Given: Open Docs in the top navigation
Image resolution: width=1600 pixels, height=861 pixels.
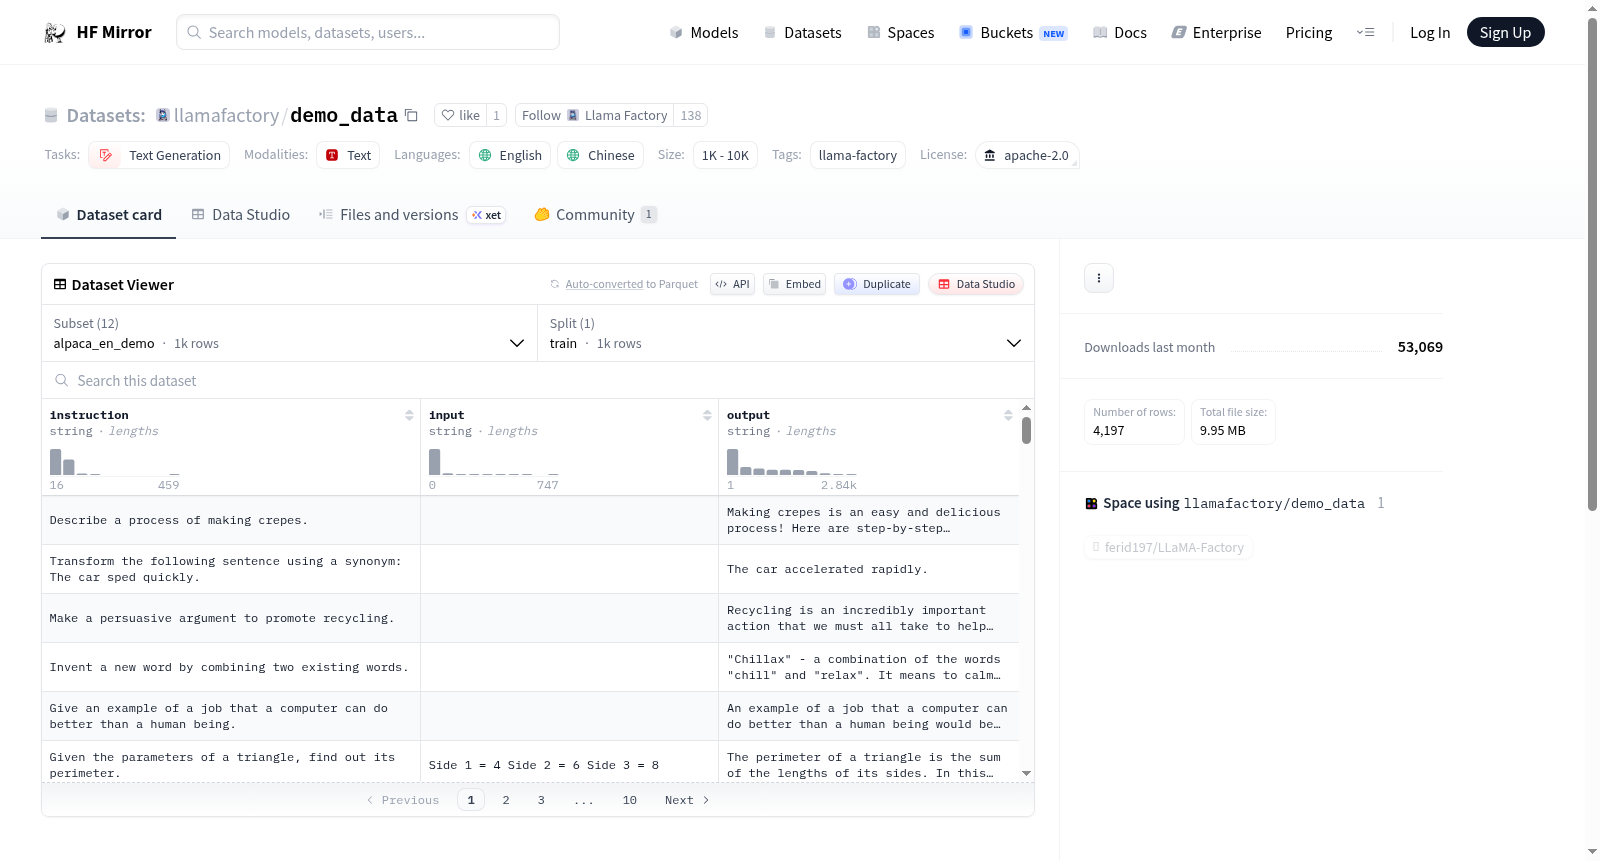Looking at the screenshot, I should tap(1120, 33).
